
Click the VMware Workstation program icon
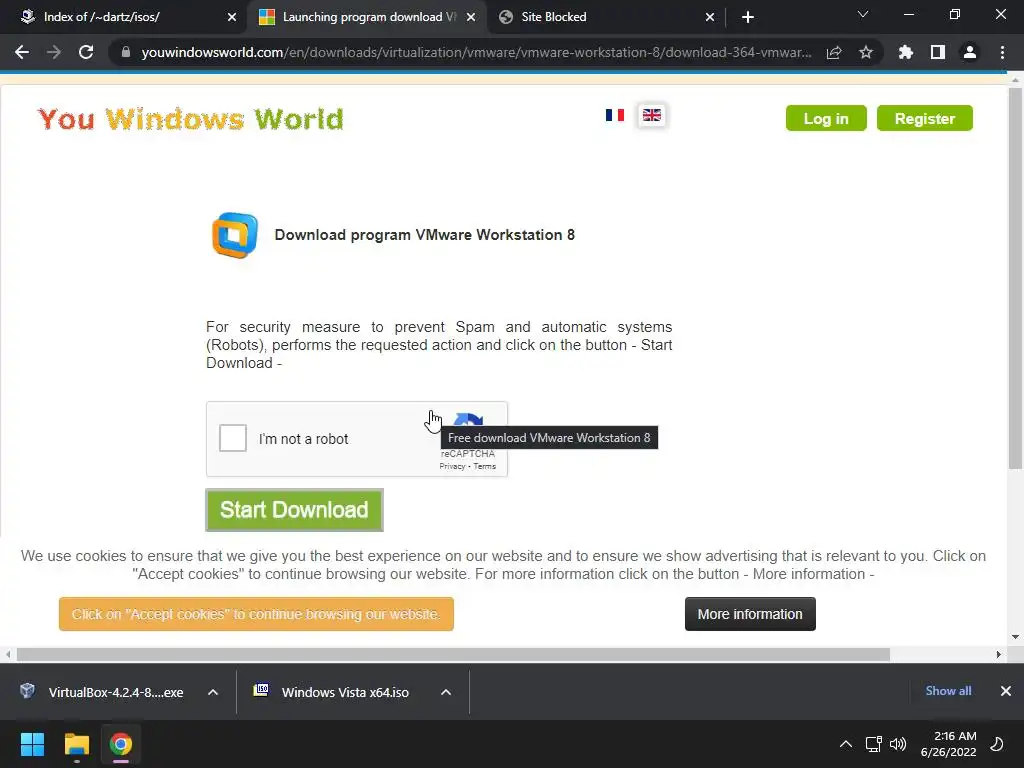click(234, 235)
